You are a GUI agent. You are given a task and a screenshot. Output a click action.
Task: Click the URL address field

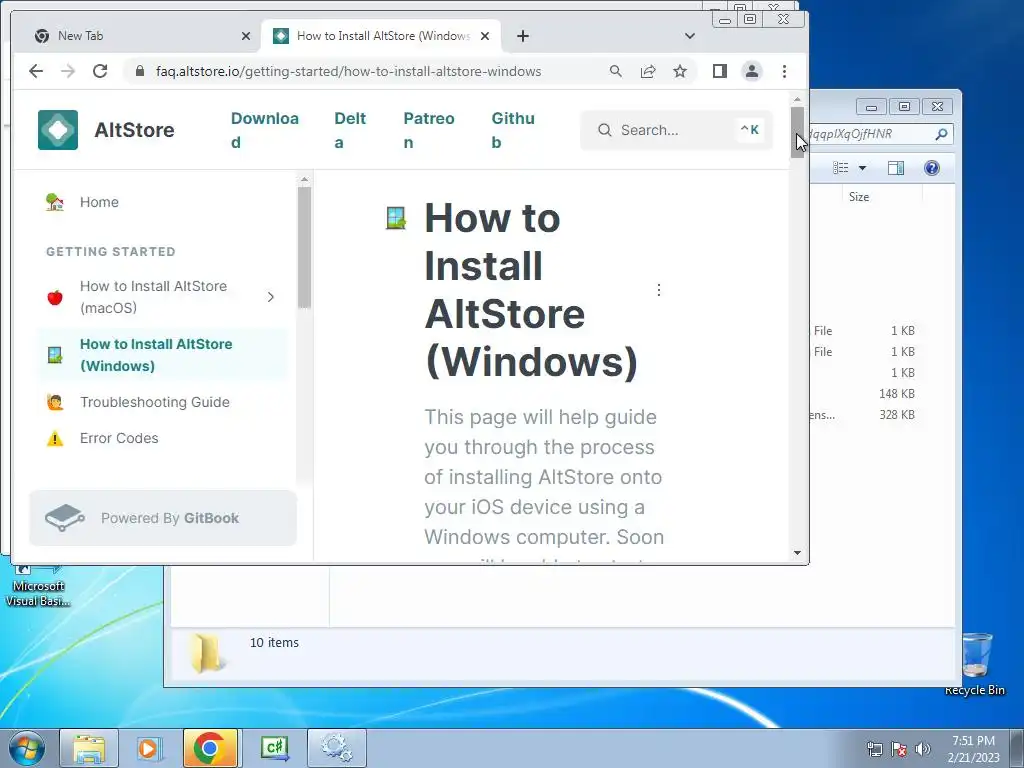coord(349,71)
